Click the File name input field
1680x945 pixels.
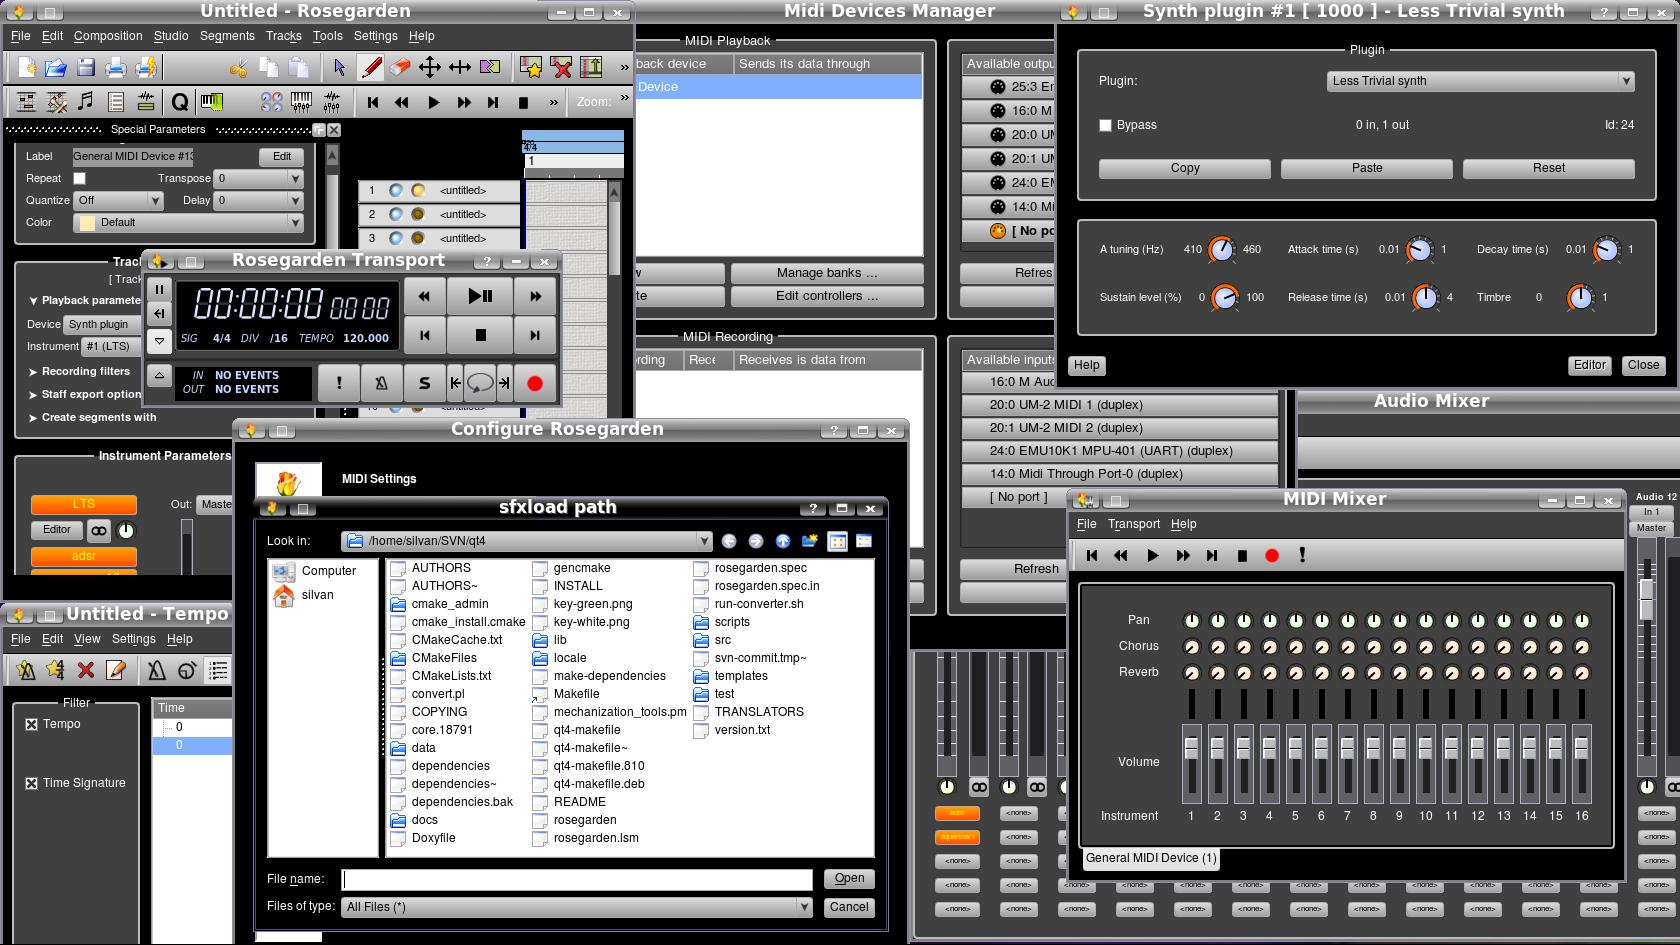(x=577, y=879)
